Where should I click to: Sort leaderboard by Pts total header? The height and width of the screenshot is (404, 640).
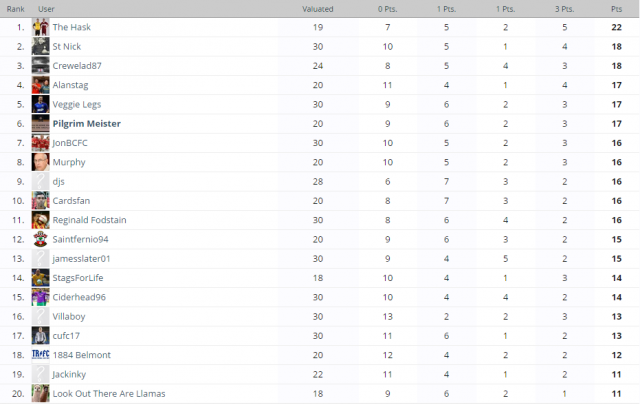[x=616, y=9]
